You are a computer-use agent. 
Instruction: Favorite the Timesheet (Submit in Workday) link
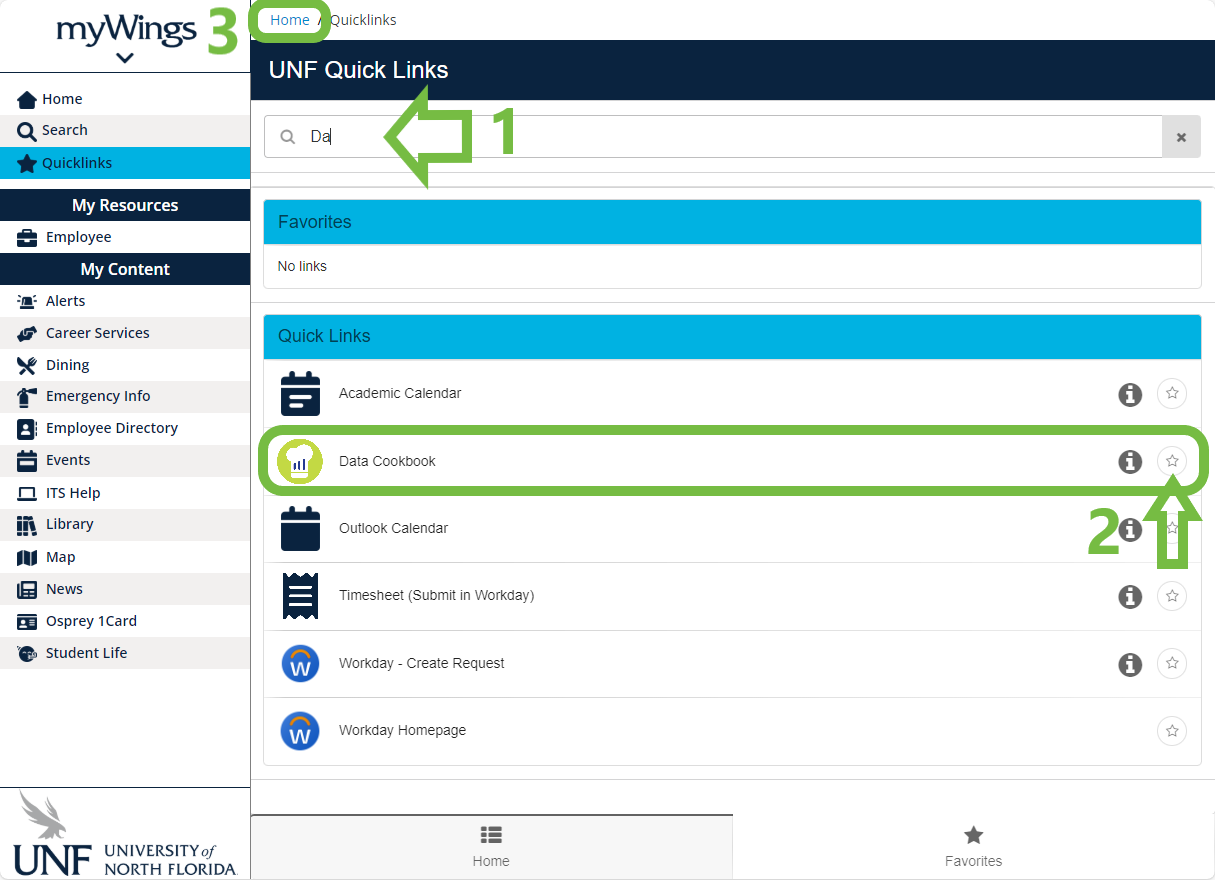coord(1172,596)
